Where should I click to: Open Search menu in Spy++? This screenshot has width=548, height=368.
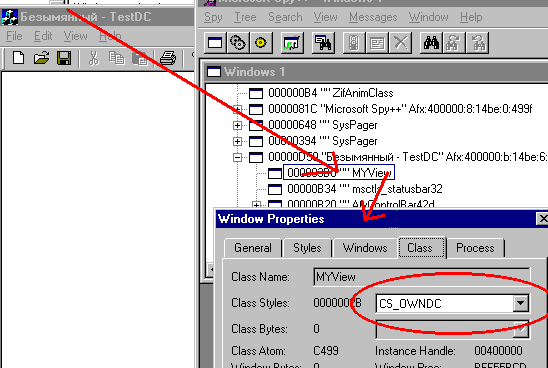click(x=285, y=17)
